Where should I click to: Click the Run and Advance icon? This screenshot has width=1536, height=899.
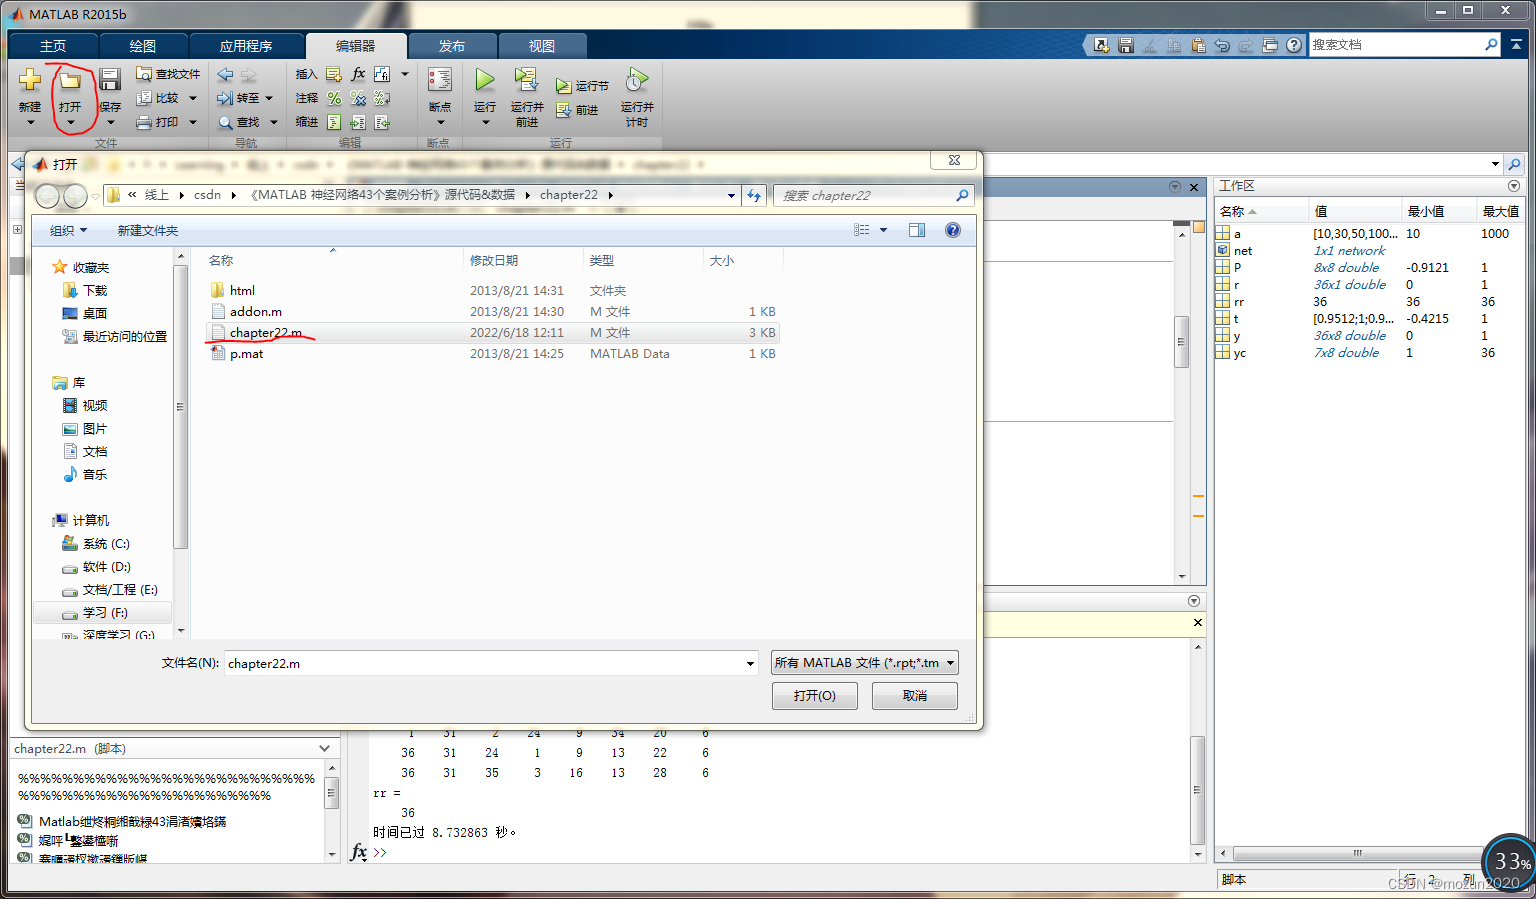[526, 80]
